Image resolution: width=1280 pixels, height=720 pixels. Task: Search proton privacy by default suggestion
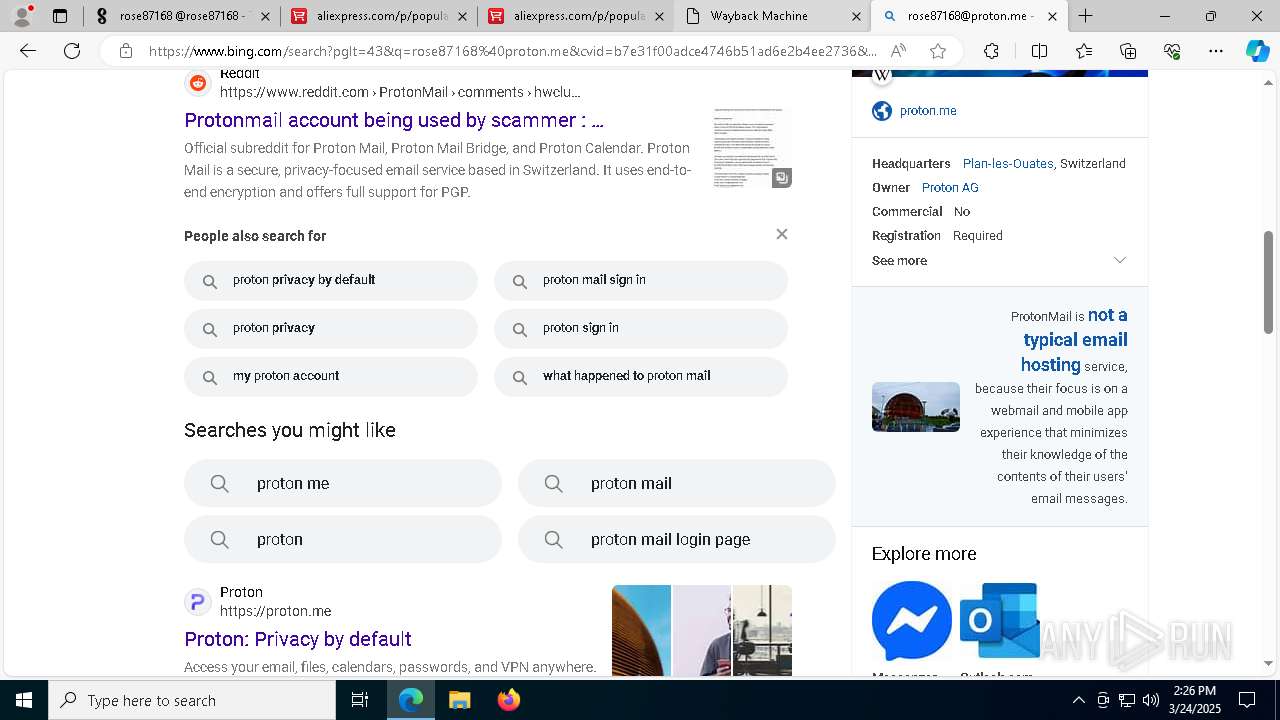tap(331, 281)
